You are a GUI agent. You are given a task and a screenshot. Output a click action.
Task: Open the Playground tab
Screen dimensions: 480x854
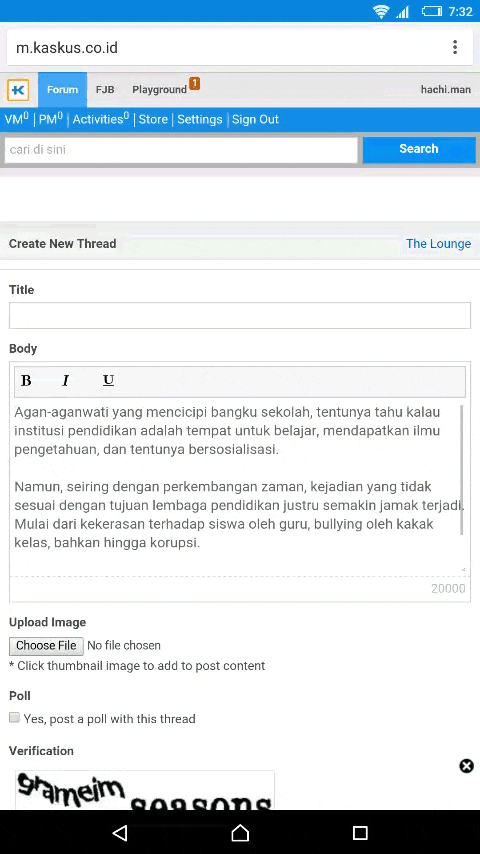tap(159, 90)
